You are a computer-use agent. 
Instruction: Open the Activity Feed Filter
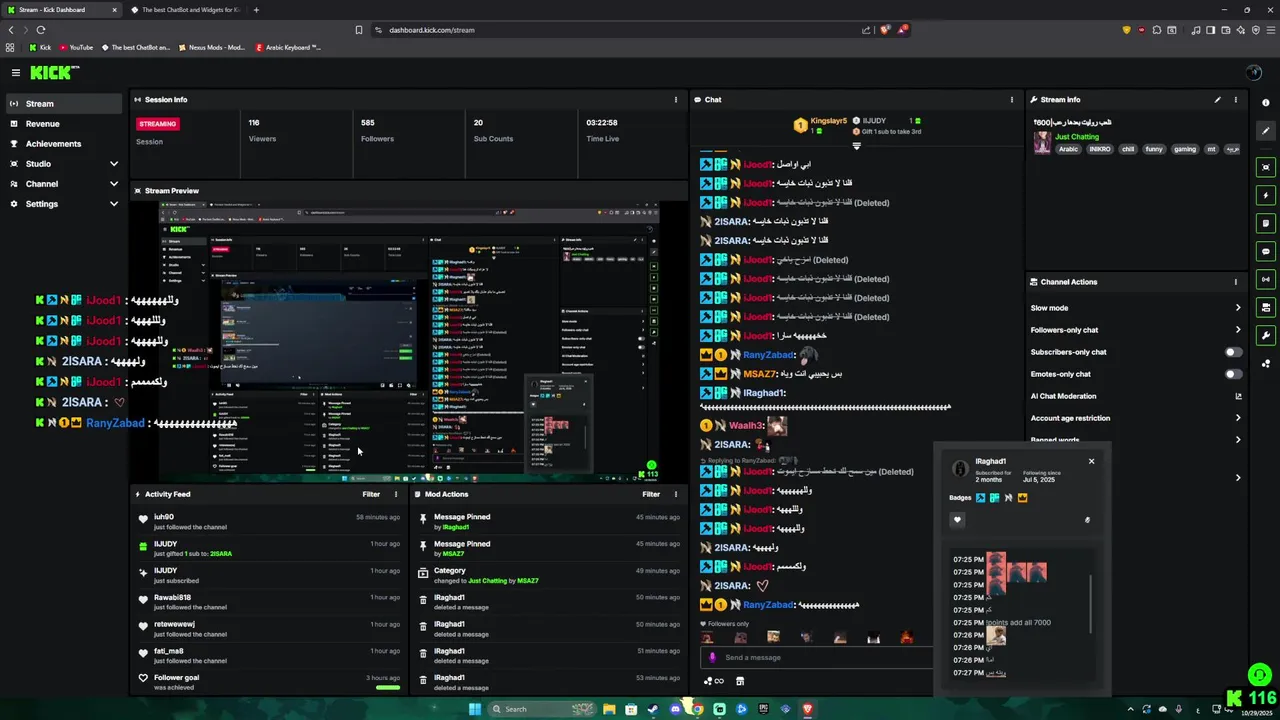[x=371, y=494]
